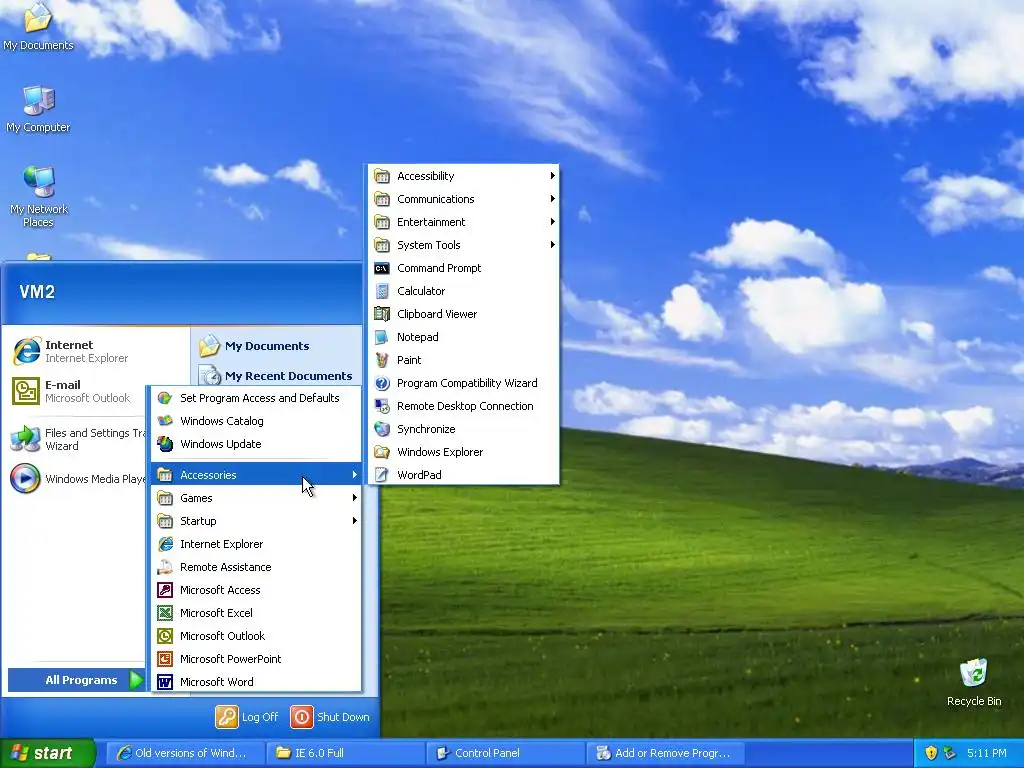Expand the Accessibility submenu arrow
Screen dimensions: 1024x768
click(x=552, y=176)
